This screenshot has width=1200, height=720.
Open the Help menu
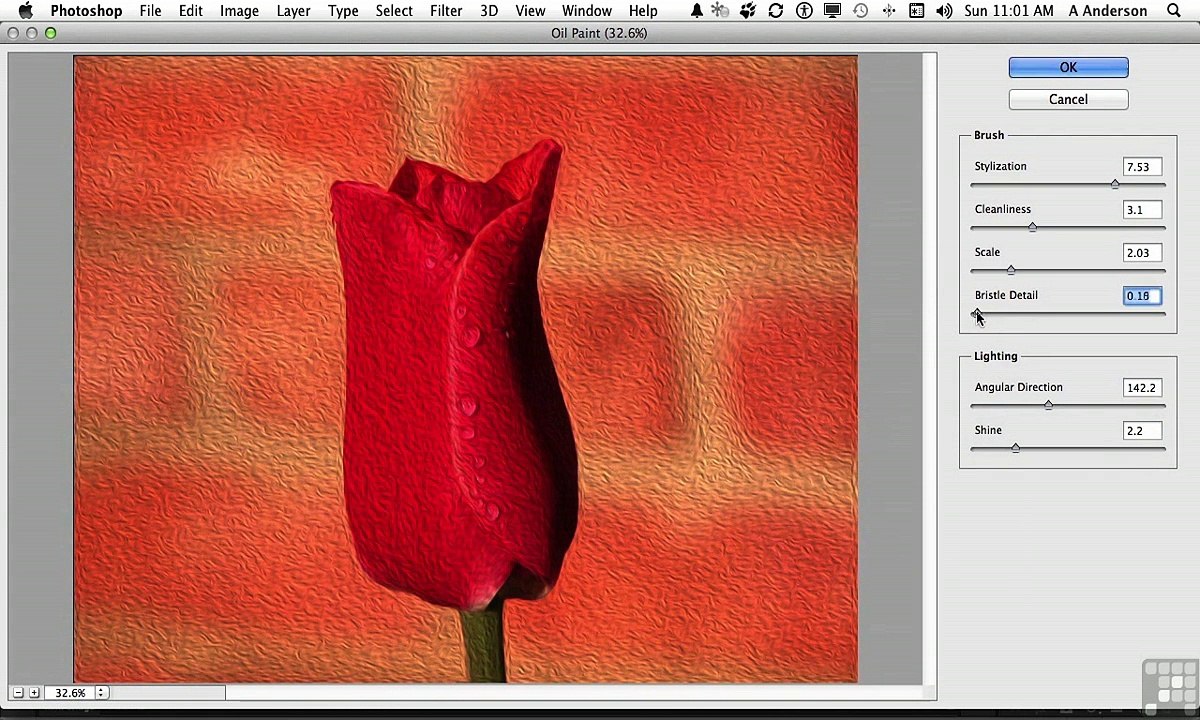(x=643, y=11)
